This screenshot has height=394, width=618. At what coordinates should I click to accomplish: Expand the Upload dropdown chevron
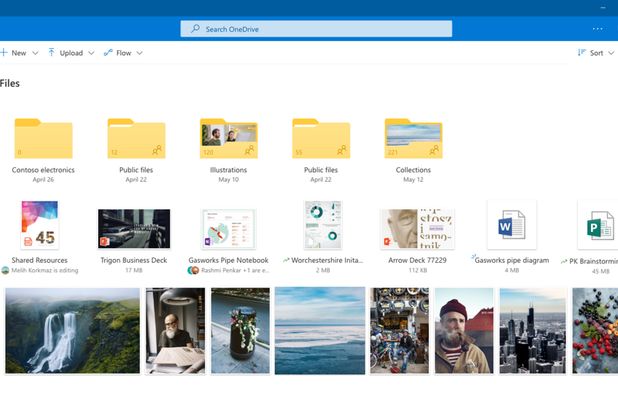[x=91, y=53]
